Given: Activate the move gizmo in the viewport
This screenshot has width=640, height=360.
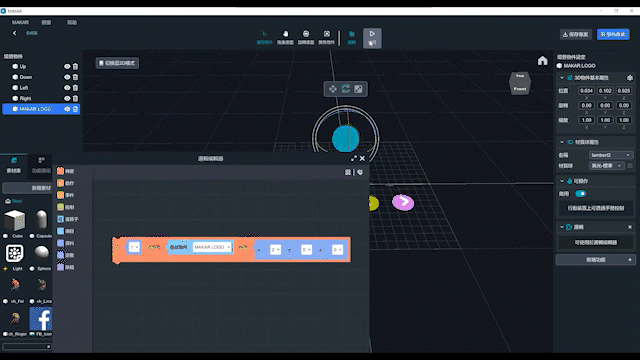Looking at the screenshot, I should 333,89.
